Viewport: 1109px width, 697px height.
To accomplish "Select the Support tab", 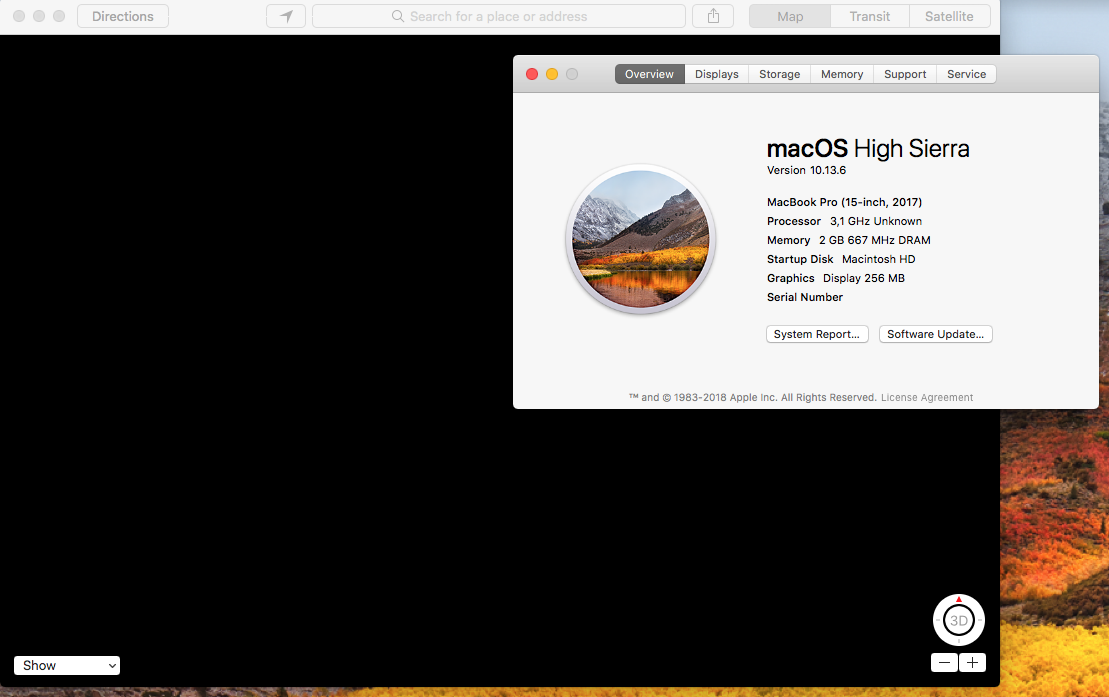I will (905, 74).
